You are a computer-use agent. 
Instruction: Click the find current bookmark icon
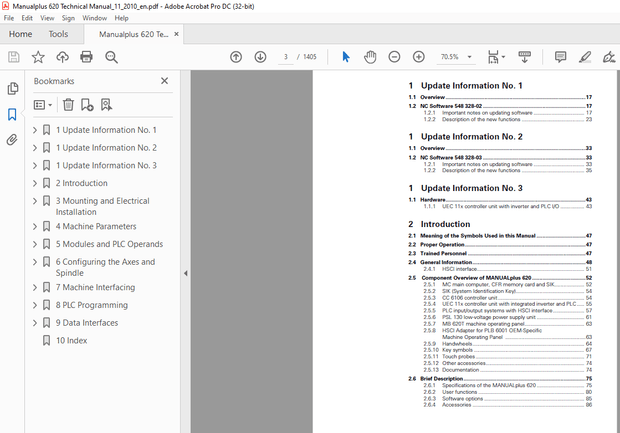click(x=106, y=105)
